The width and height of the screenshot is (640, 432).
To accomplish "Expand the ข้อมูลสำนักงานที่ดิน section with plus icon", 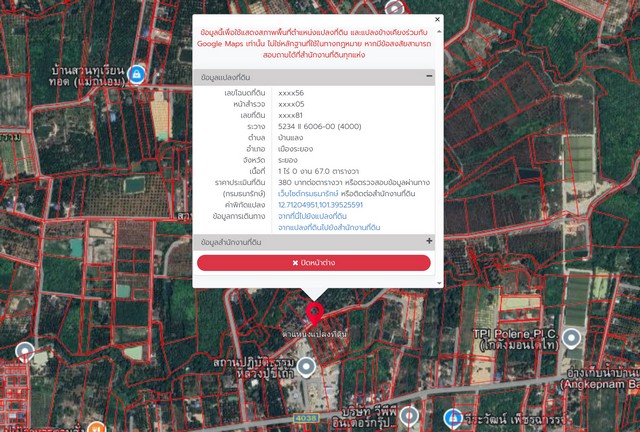I will 429,241.
